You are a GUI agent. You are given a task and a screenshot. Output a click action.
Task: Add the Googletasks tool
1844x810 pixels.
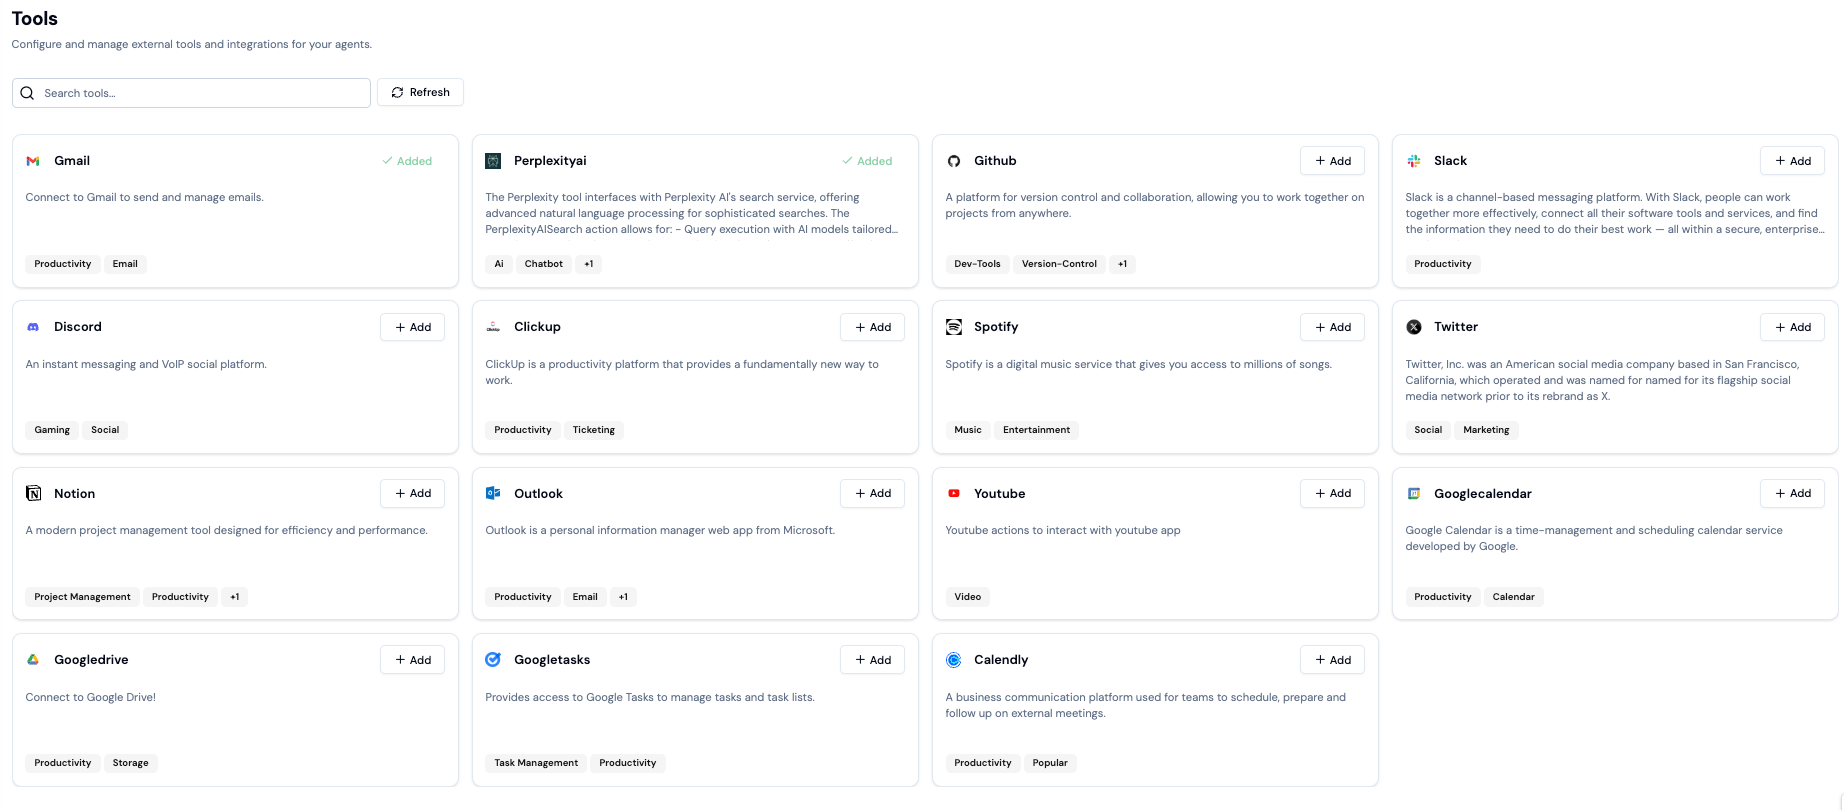872,660
